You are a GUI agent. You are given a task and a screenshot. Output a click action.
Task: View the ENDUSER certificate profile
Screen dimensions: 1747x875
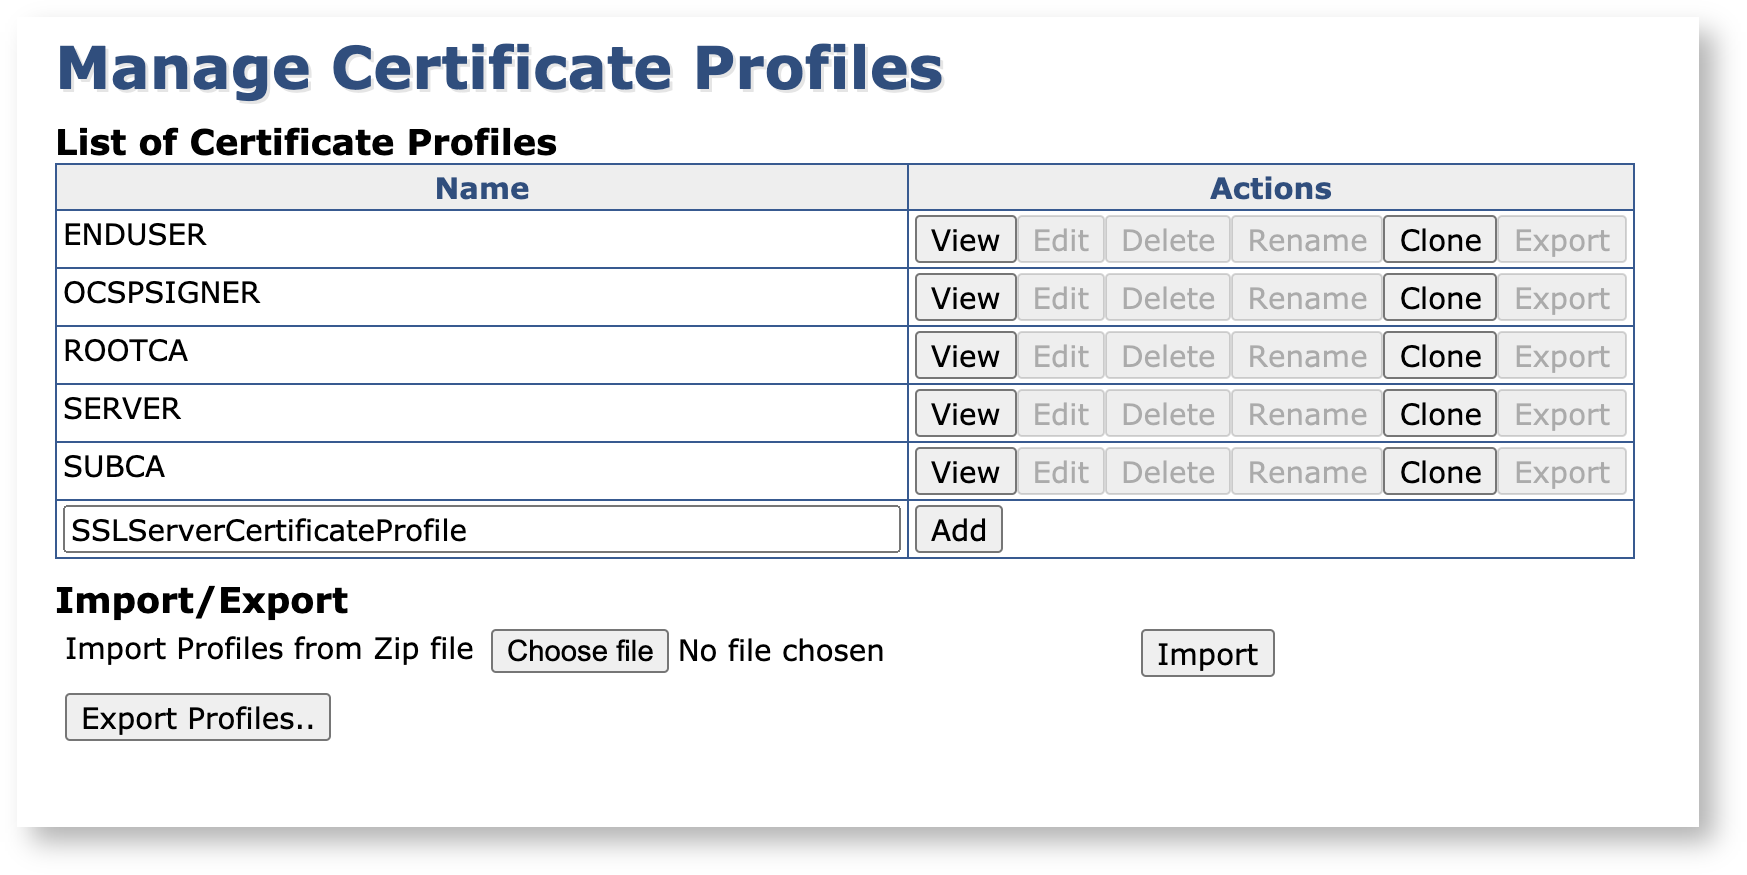[x=965, y=240]
